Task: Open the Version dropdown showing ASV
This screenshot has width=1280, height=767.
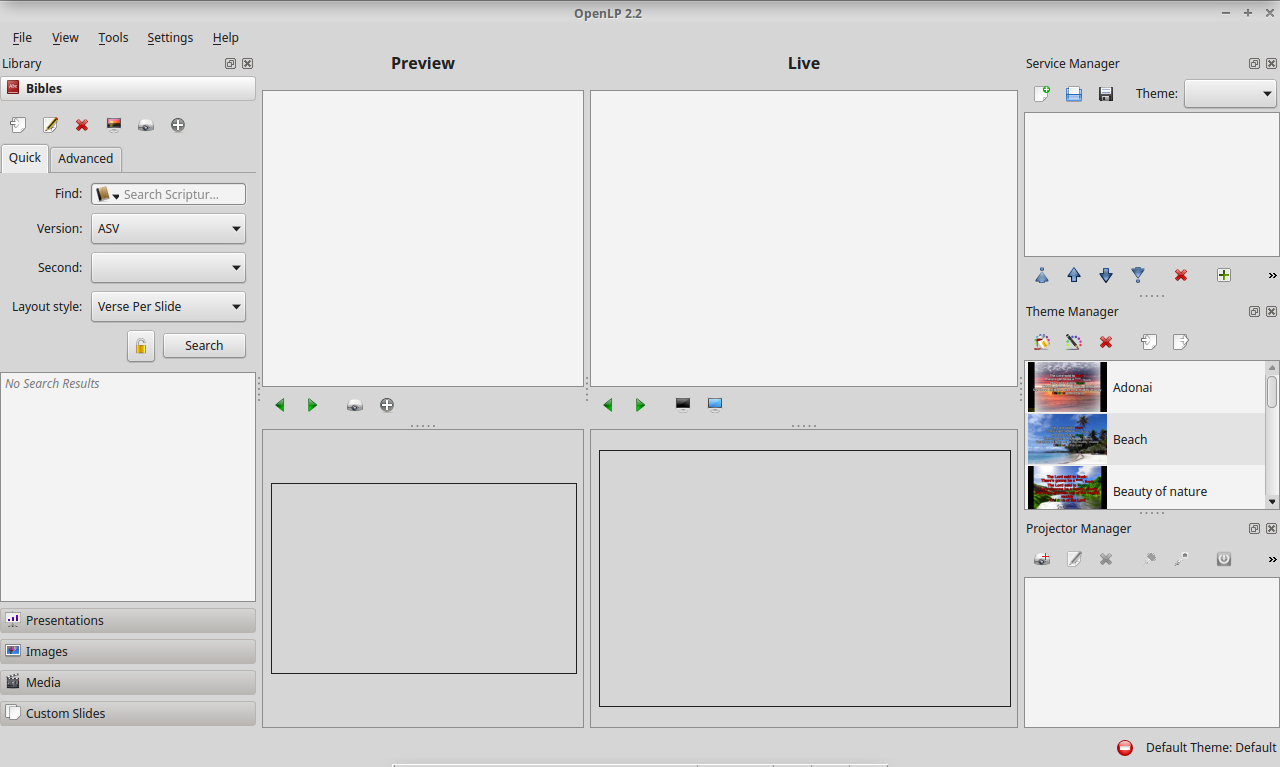Action: (x=168, y=229)
